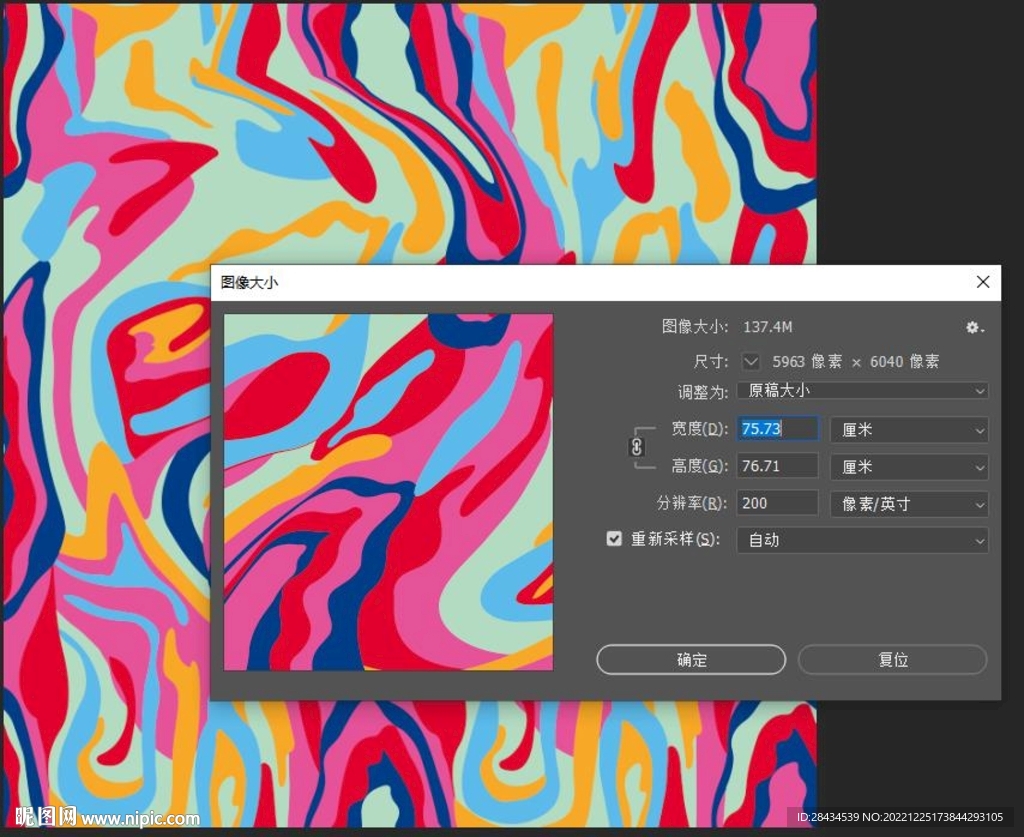Open the 像素/英寸 resolution unit dropdown
Image resolution: width=1024 pixels, height=837 pixels.
point(909,504)
